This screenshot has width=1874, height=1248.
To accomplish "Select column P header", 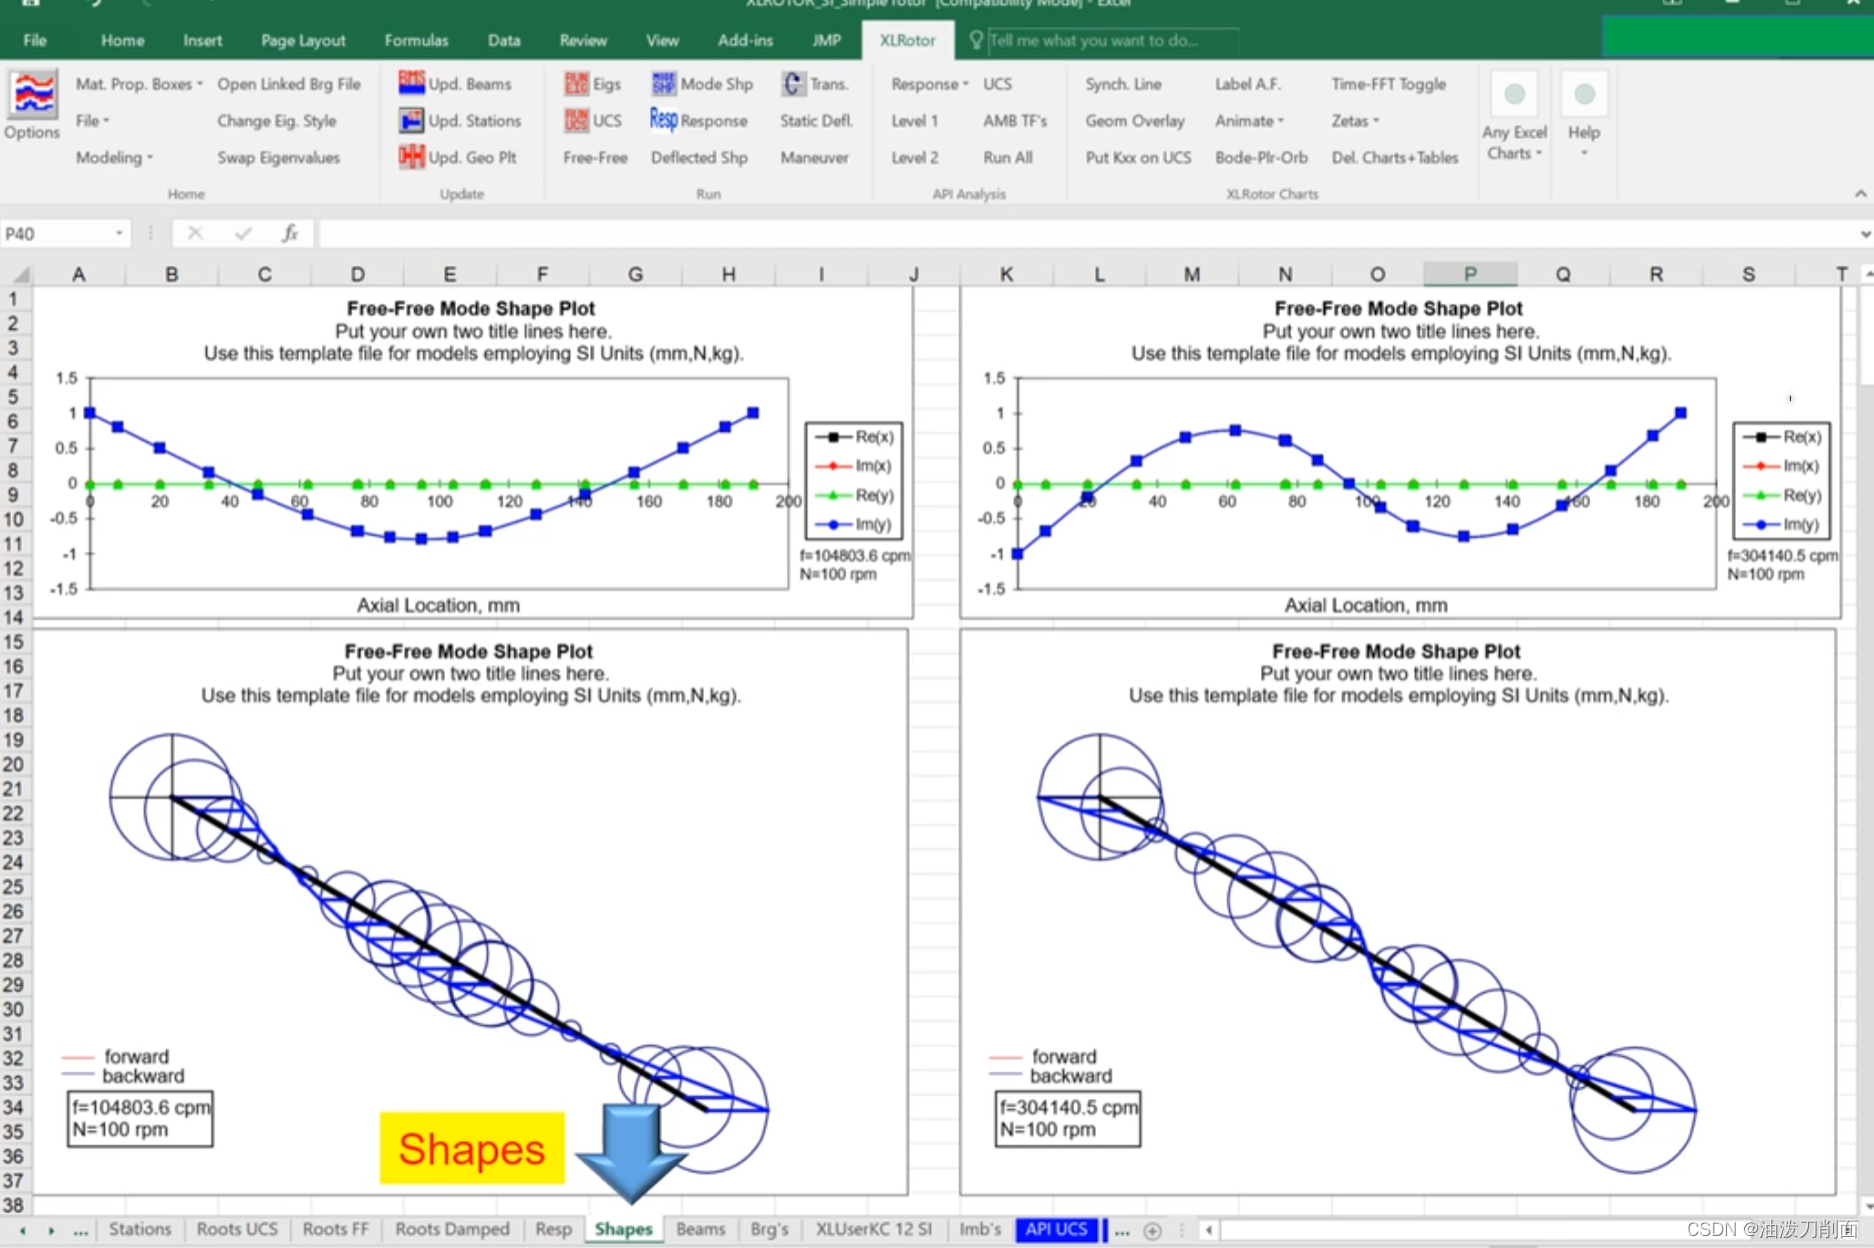I will (1469, 274).
